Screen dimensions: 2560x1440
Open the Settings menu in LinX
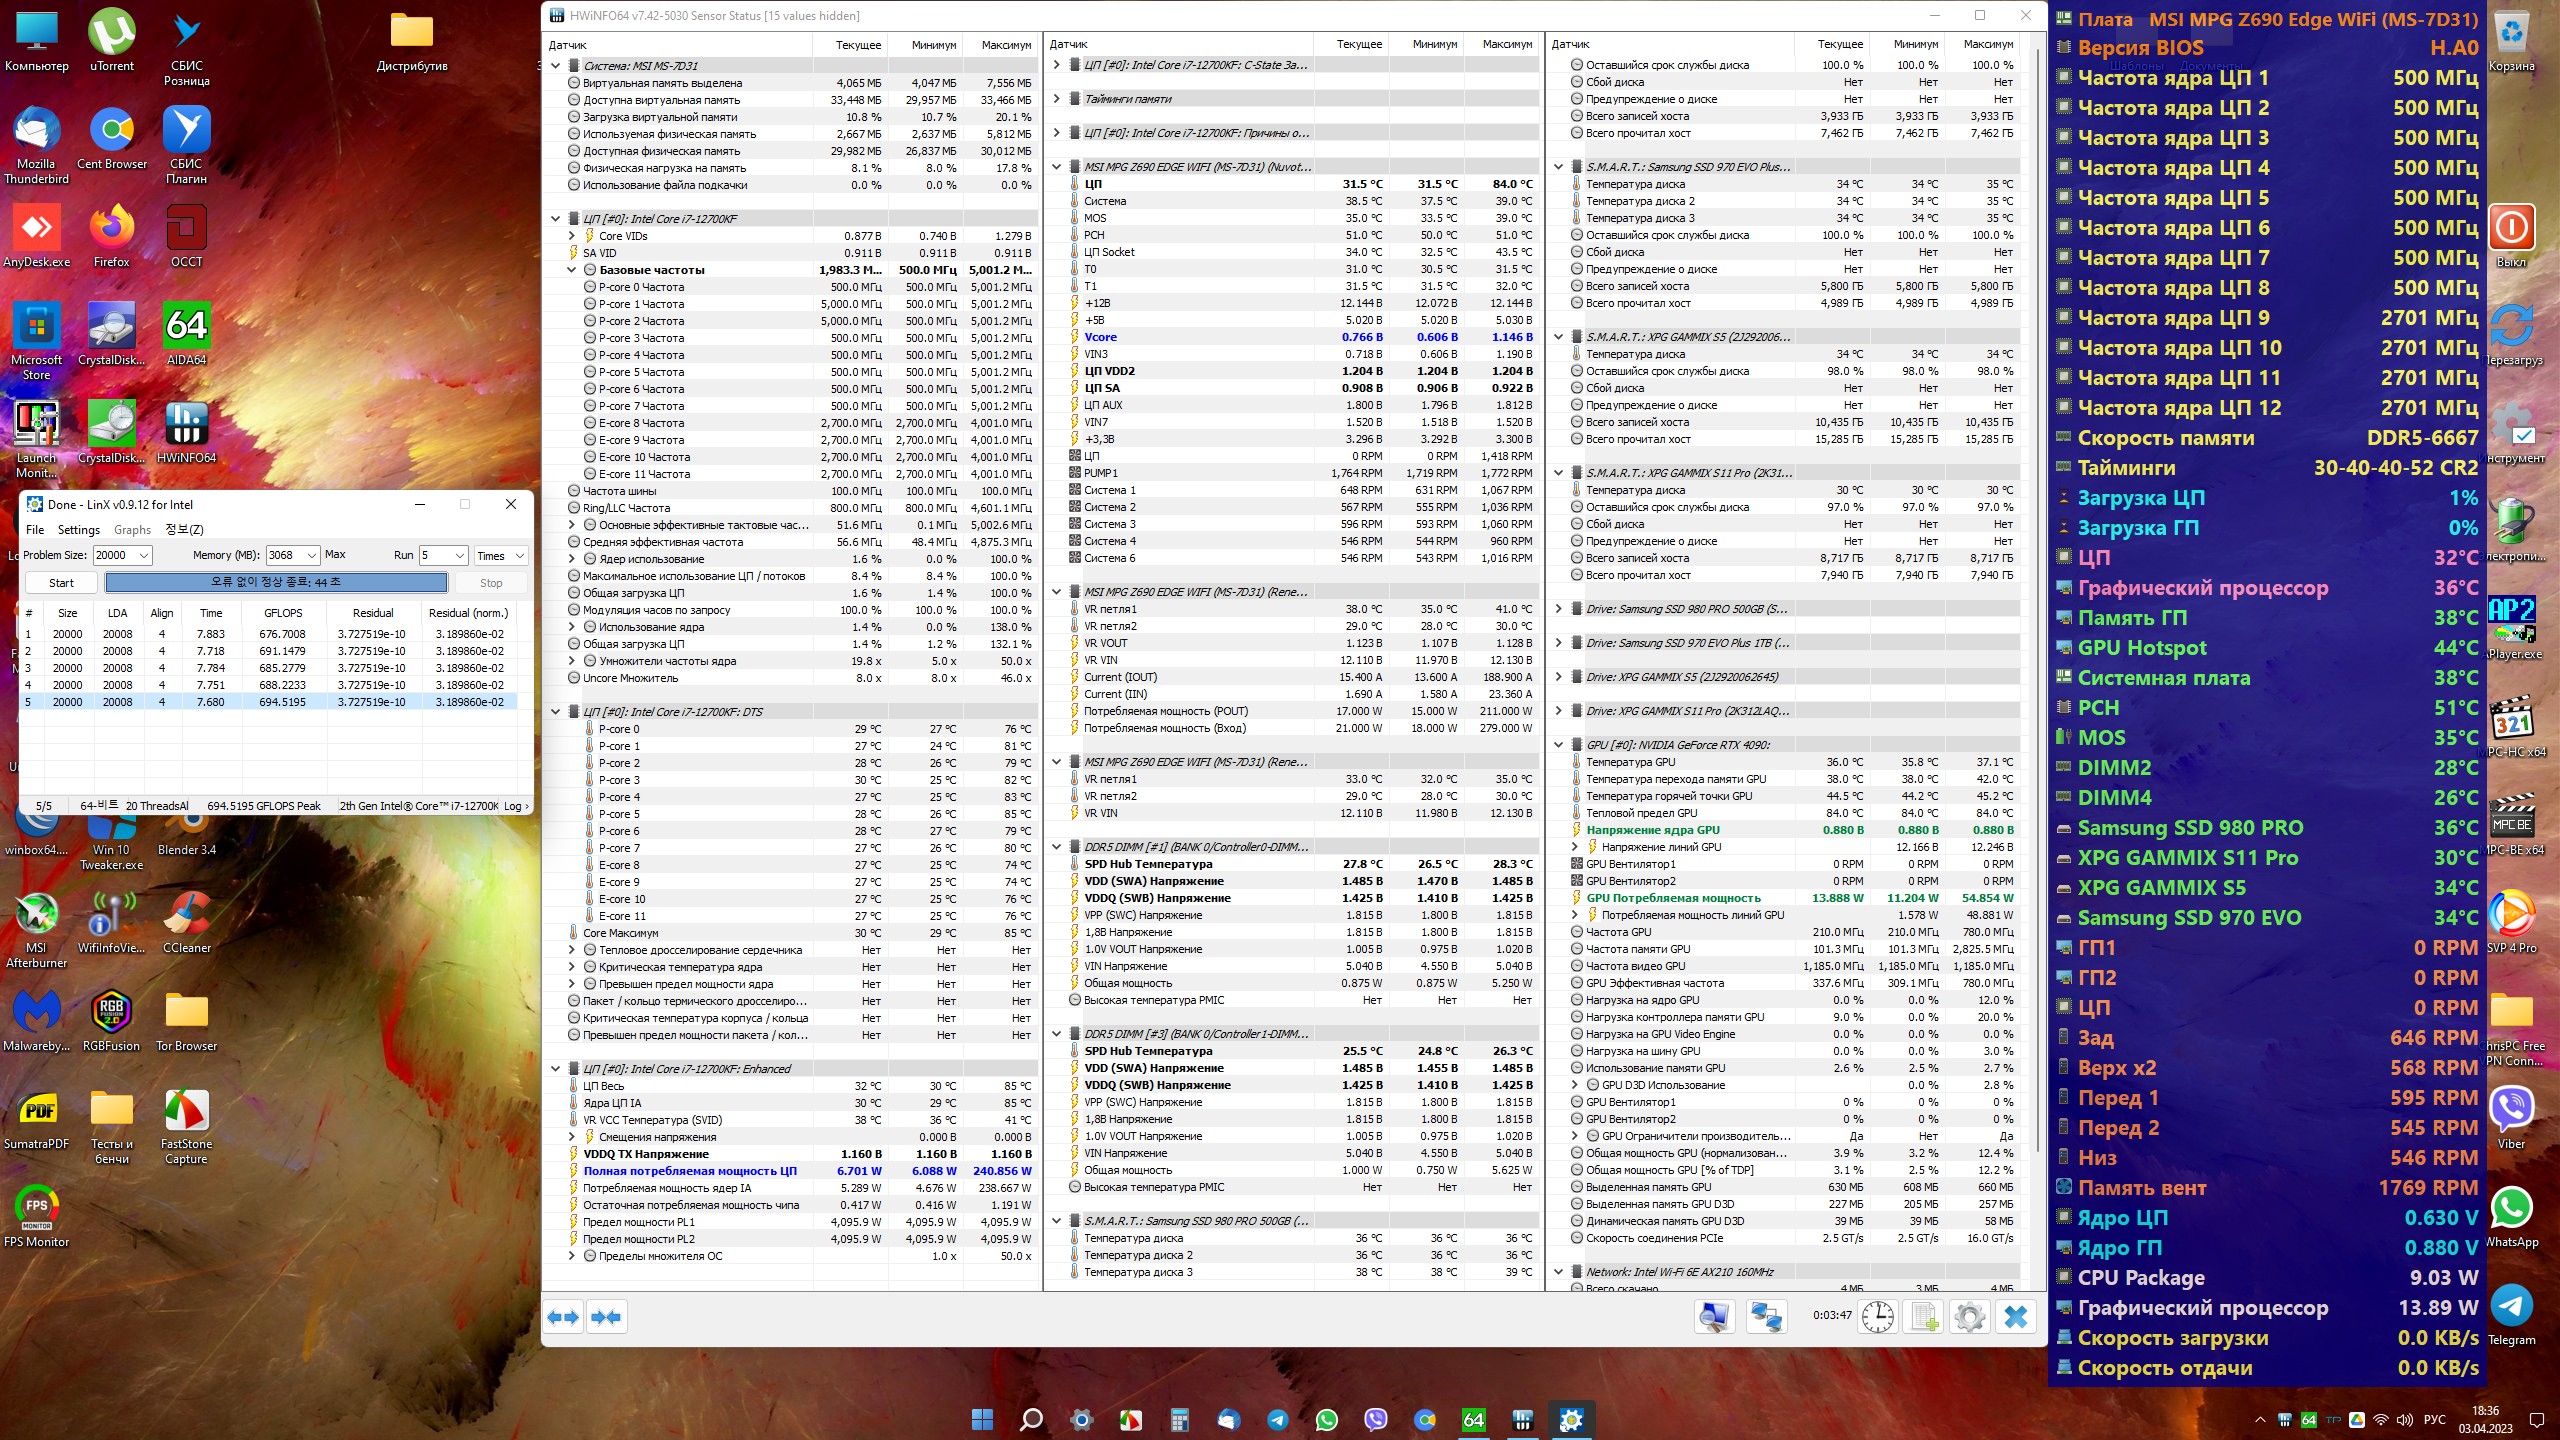[78, 530]
